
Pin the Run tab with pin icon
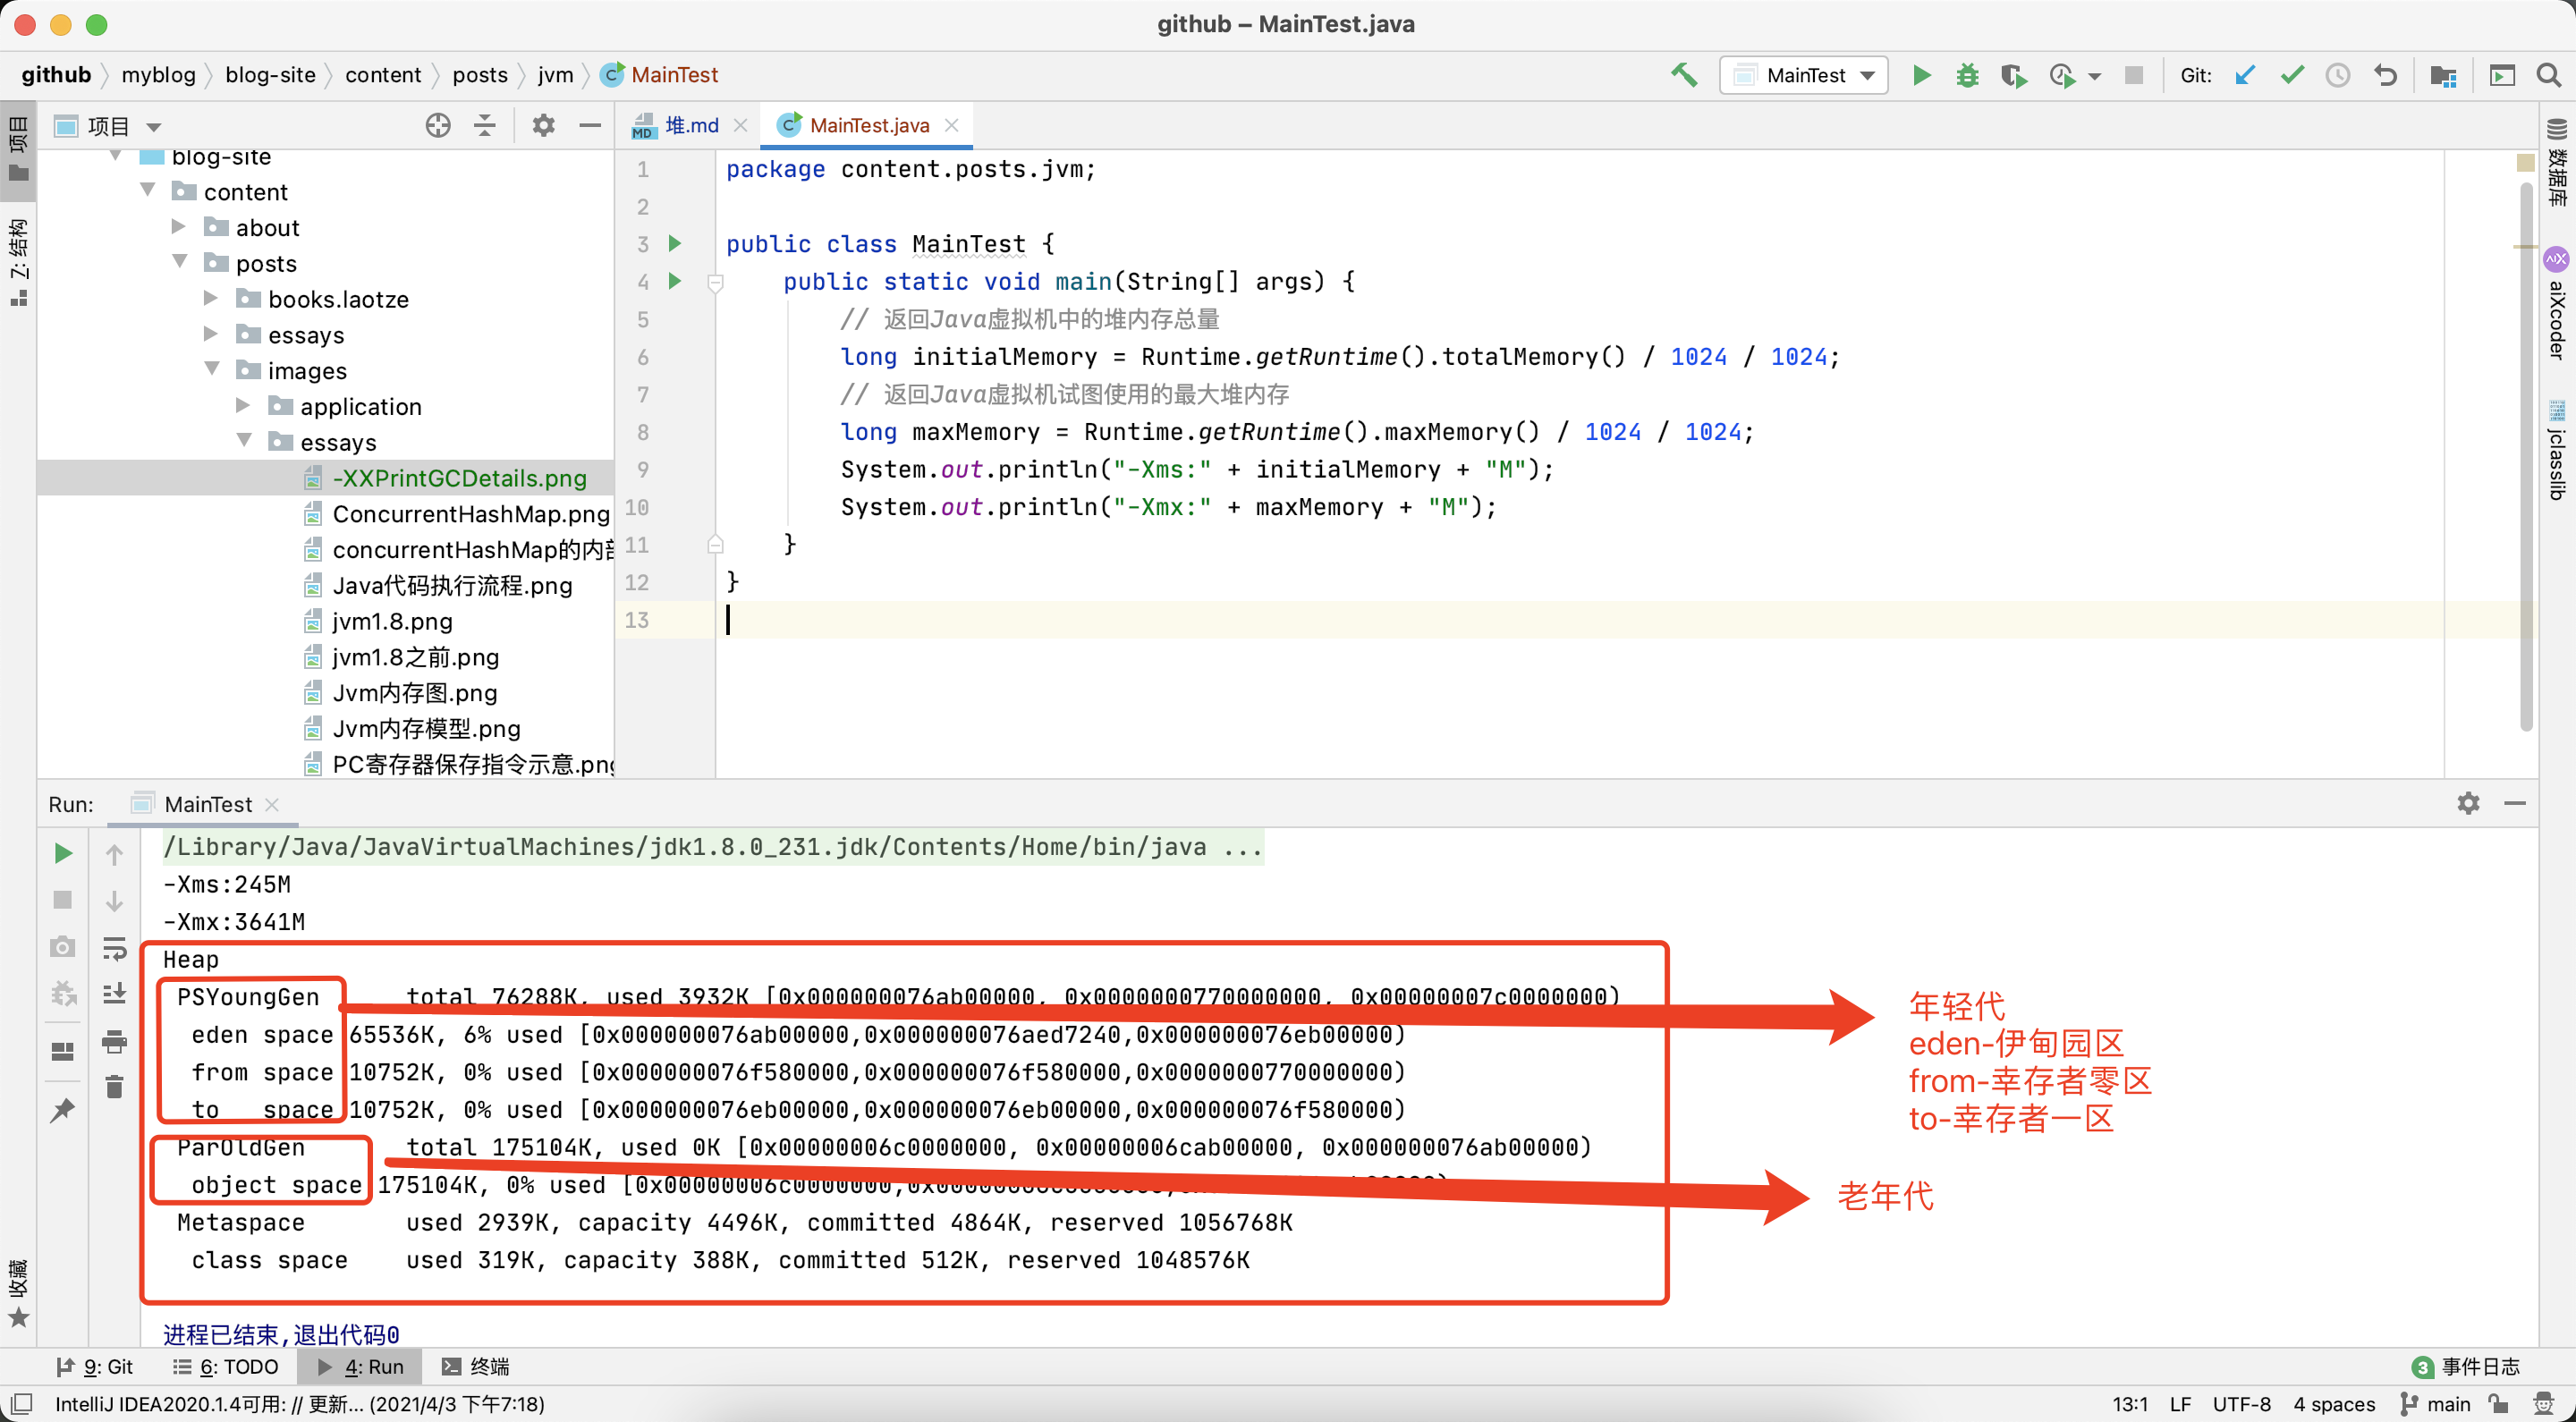click(x=62, y=1110)
